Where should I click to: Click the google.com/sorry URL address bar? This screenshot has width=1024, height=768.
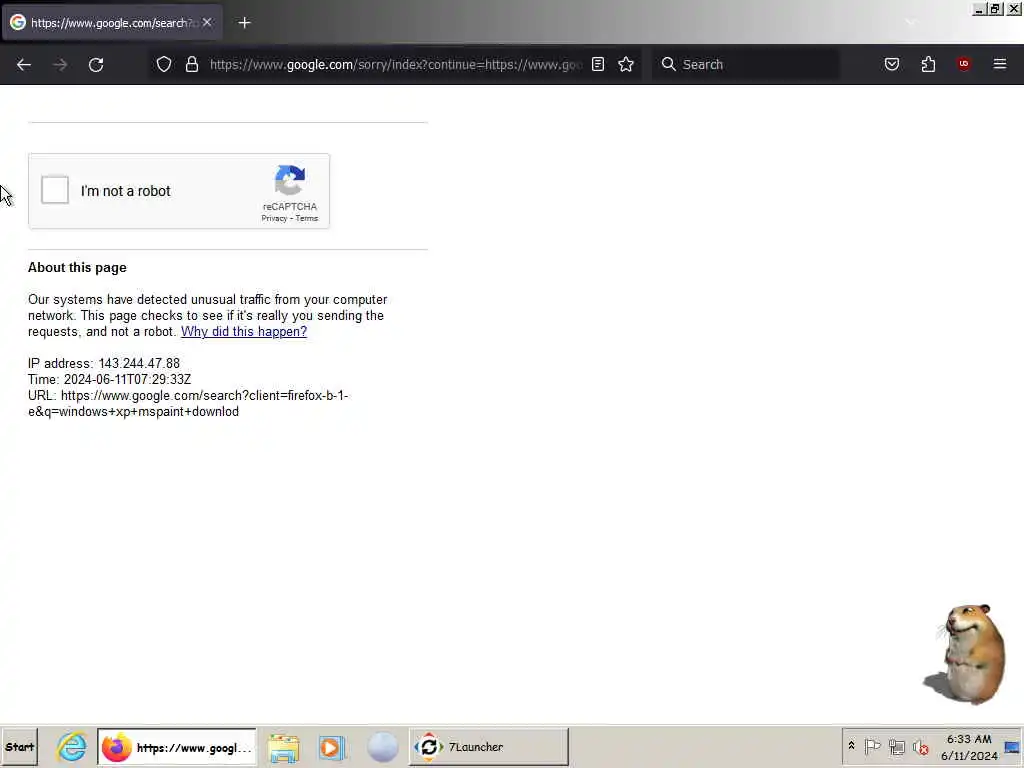click(x=395, y=64)
